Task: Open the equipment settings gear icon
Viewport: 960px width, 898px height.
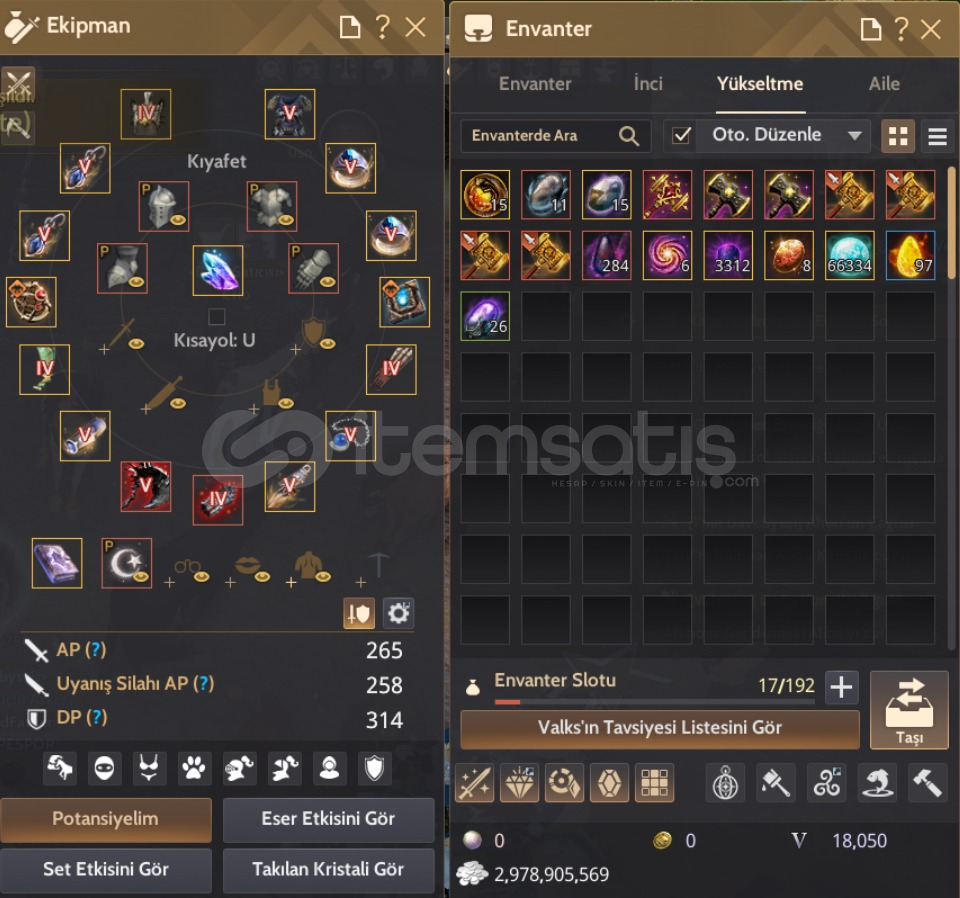Action: (x=398, y=613)
